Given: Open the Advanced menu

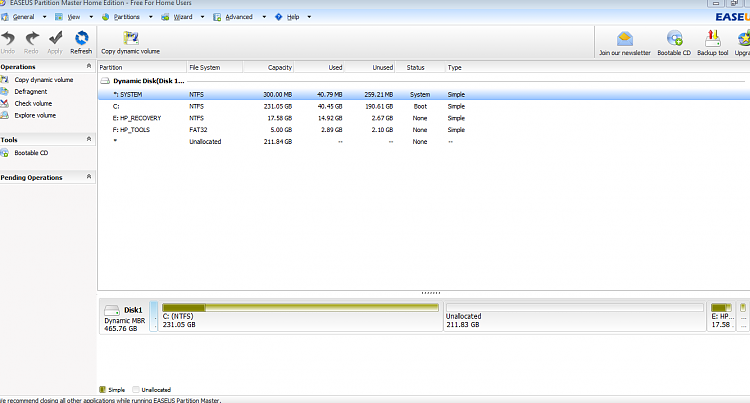Looking at the screenshot, I should click(239, 17).
